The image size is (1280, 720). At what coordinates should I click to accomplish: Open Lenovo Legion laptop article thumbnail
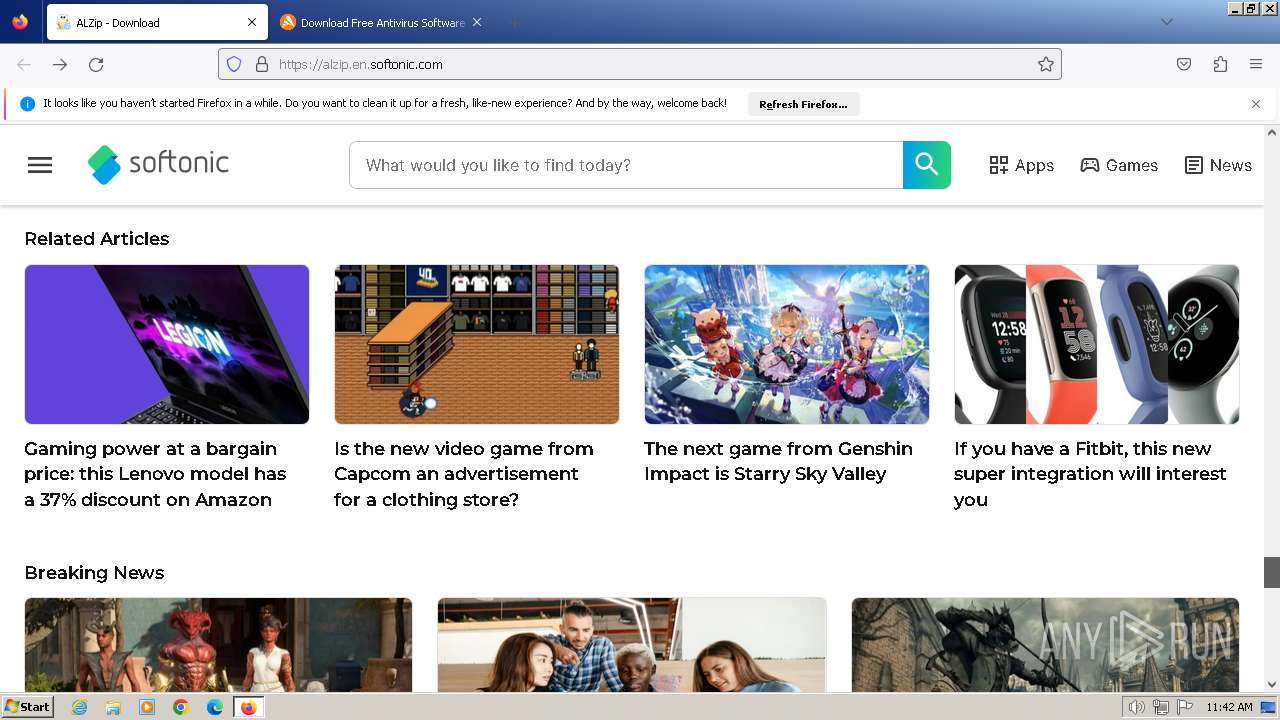tap(167, 344)
